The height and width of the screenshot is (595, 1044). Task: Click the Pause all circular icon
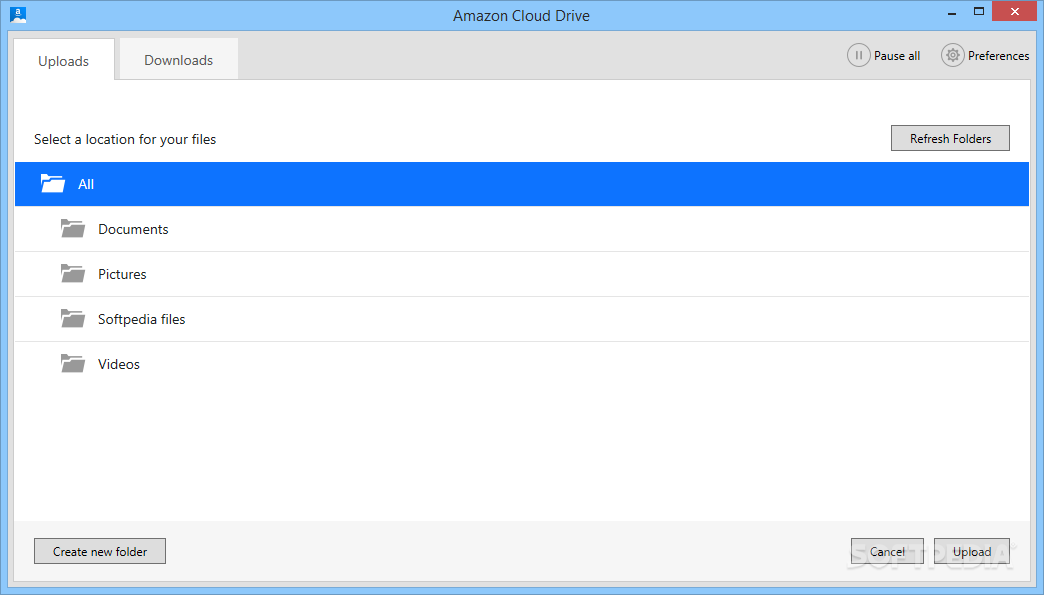858,55
